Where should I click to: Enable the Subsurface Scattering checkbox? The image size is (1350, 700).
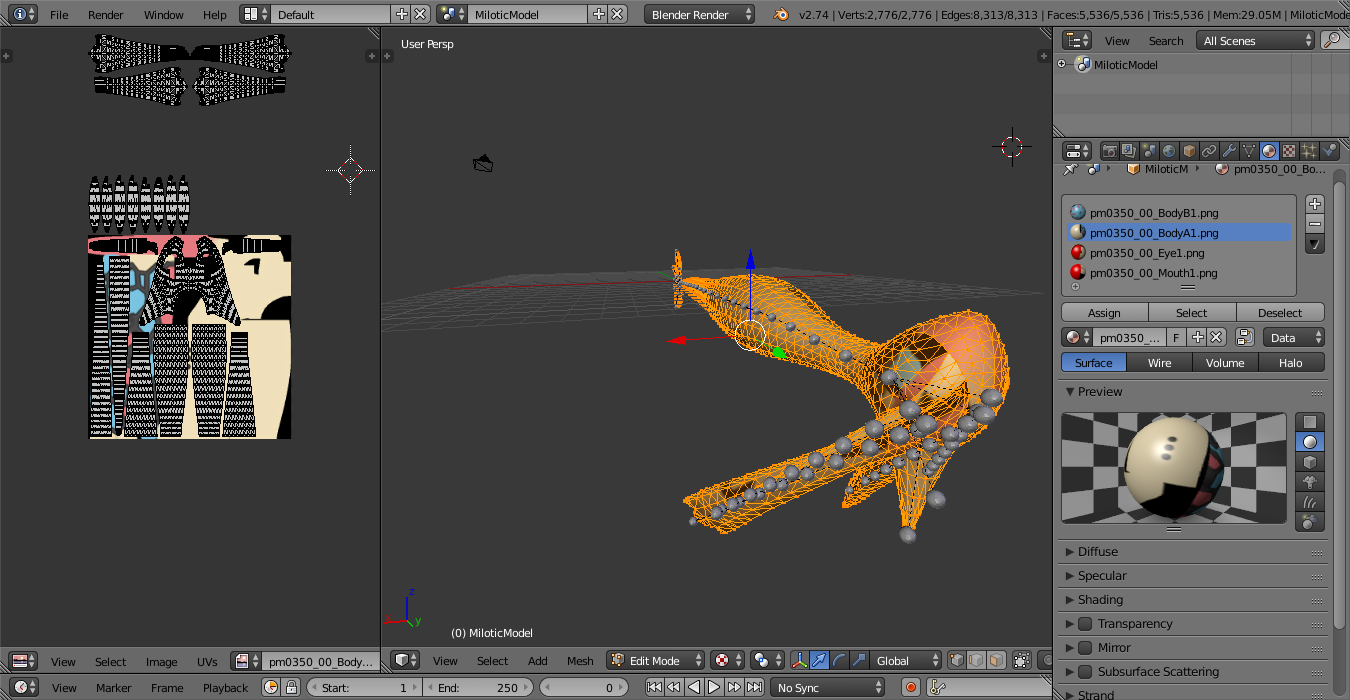click(1085, 672)
